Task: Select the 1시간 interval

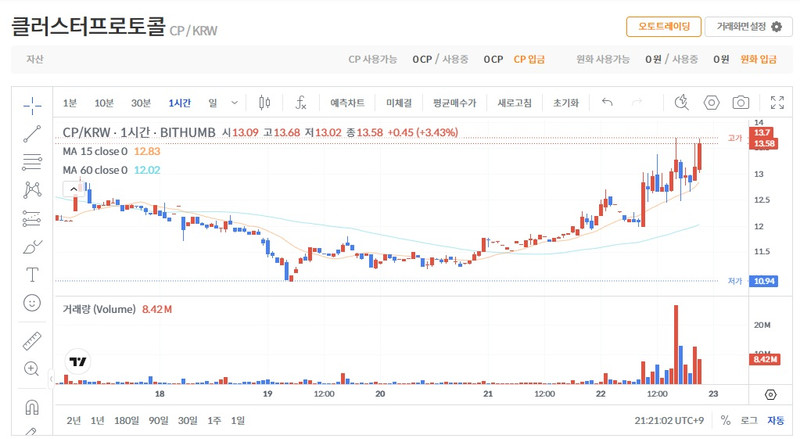Action: click(180, 103)
